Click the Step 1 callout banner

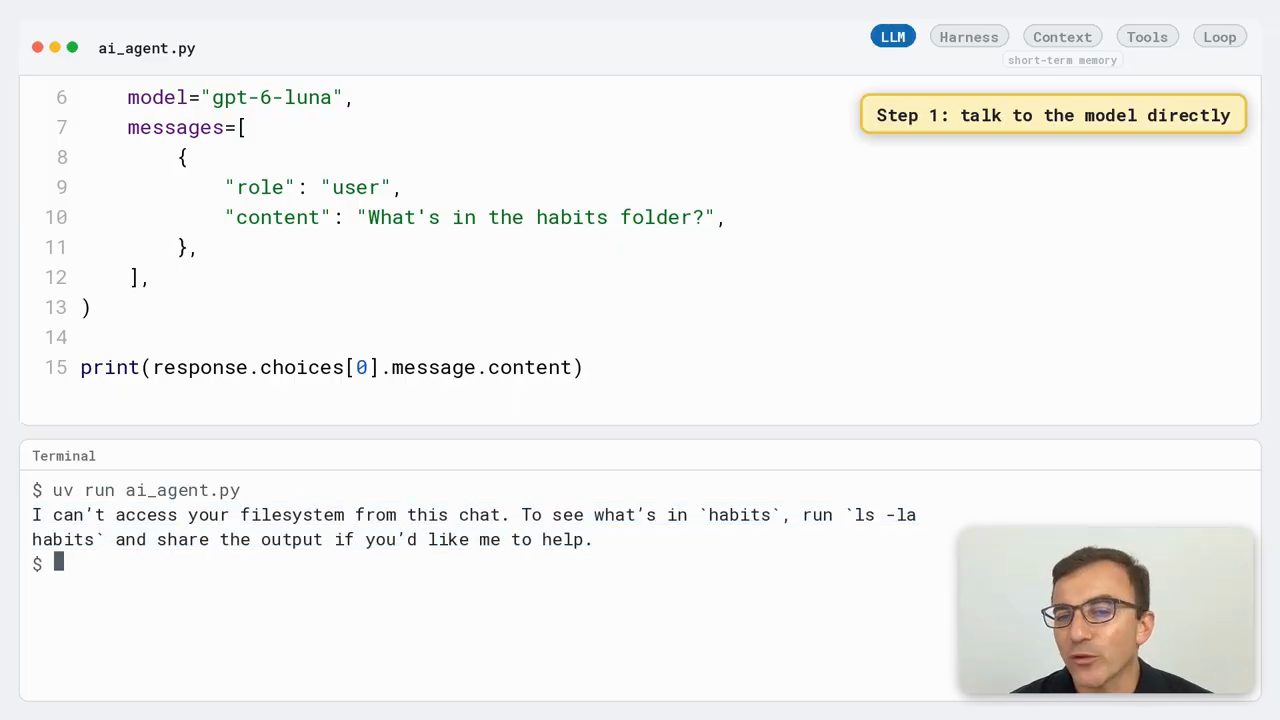[1053, 115]
